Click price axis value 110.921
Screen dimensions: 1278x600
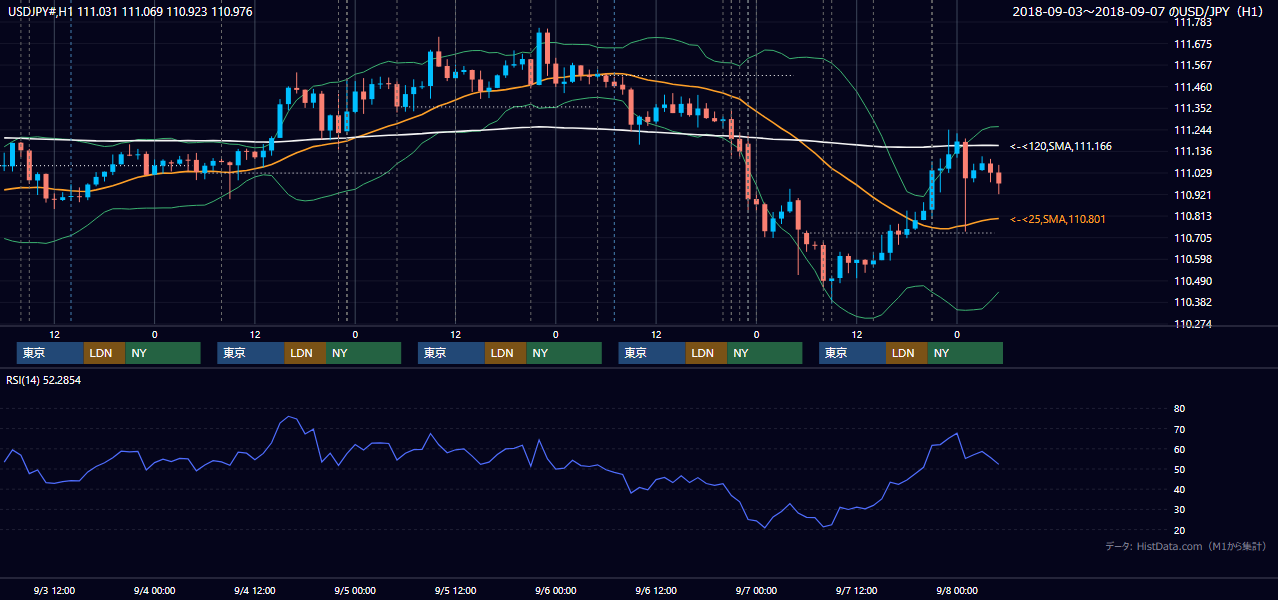[x=1192, y=195]
